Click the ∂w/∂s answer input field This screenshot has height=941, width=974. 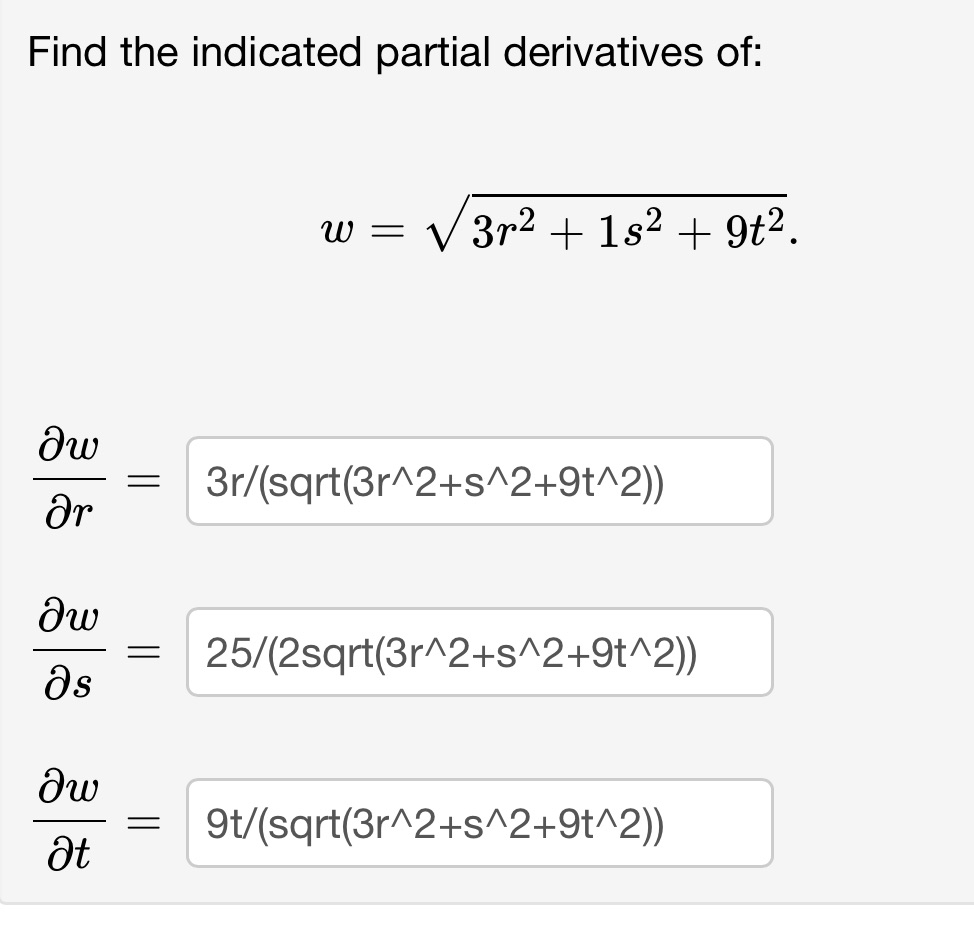click(479, 652)
